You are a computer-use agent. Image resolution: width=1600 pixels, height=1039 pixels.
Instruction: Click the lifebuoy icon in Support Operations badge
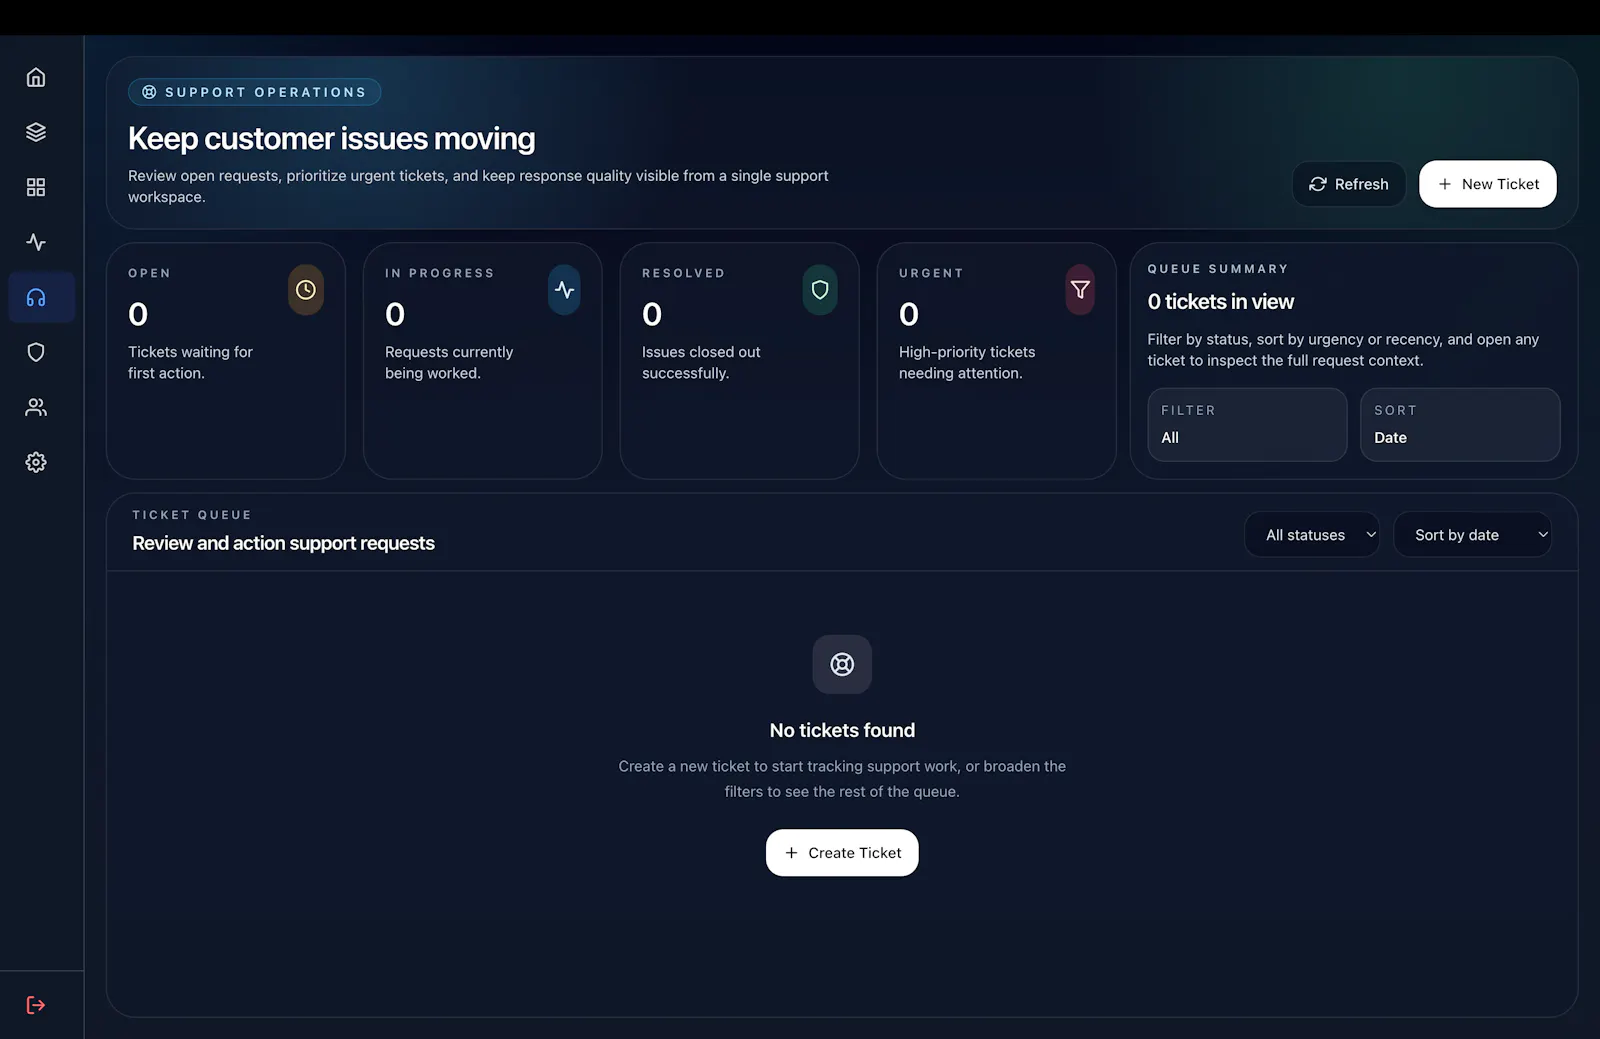pyautogui.click(x=149, y=92)
